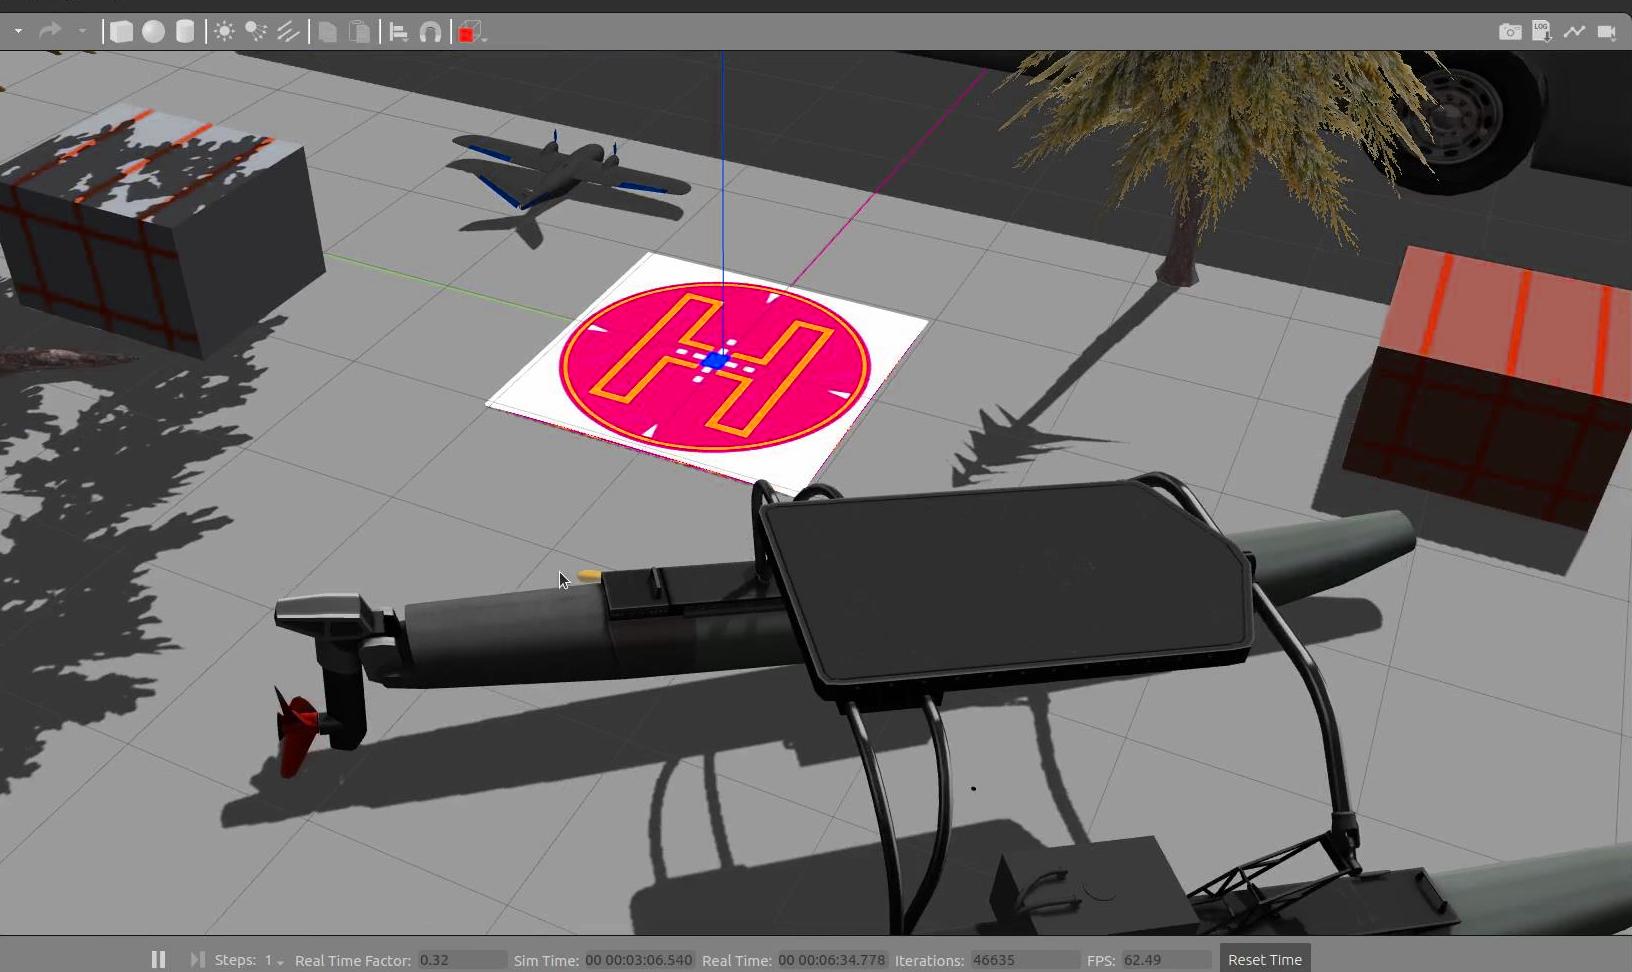This screenshot has height=972, width=1632.
Task: Toggle the Snap magnet tool
Action: (430, 32)
